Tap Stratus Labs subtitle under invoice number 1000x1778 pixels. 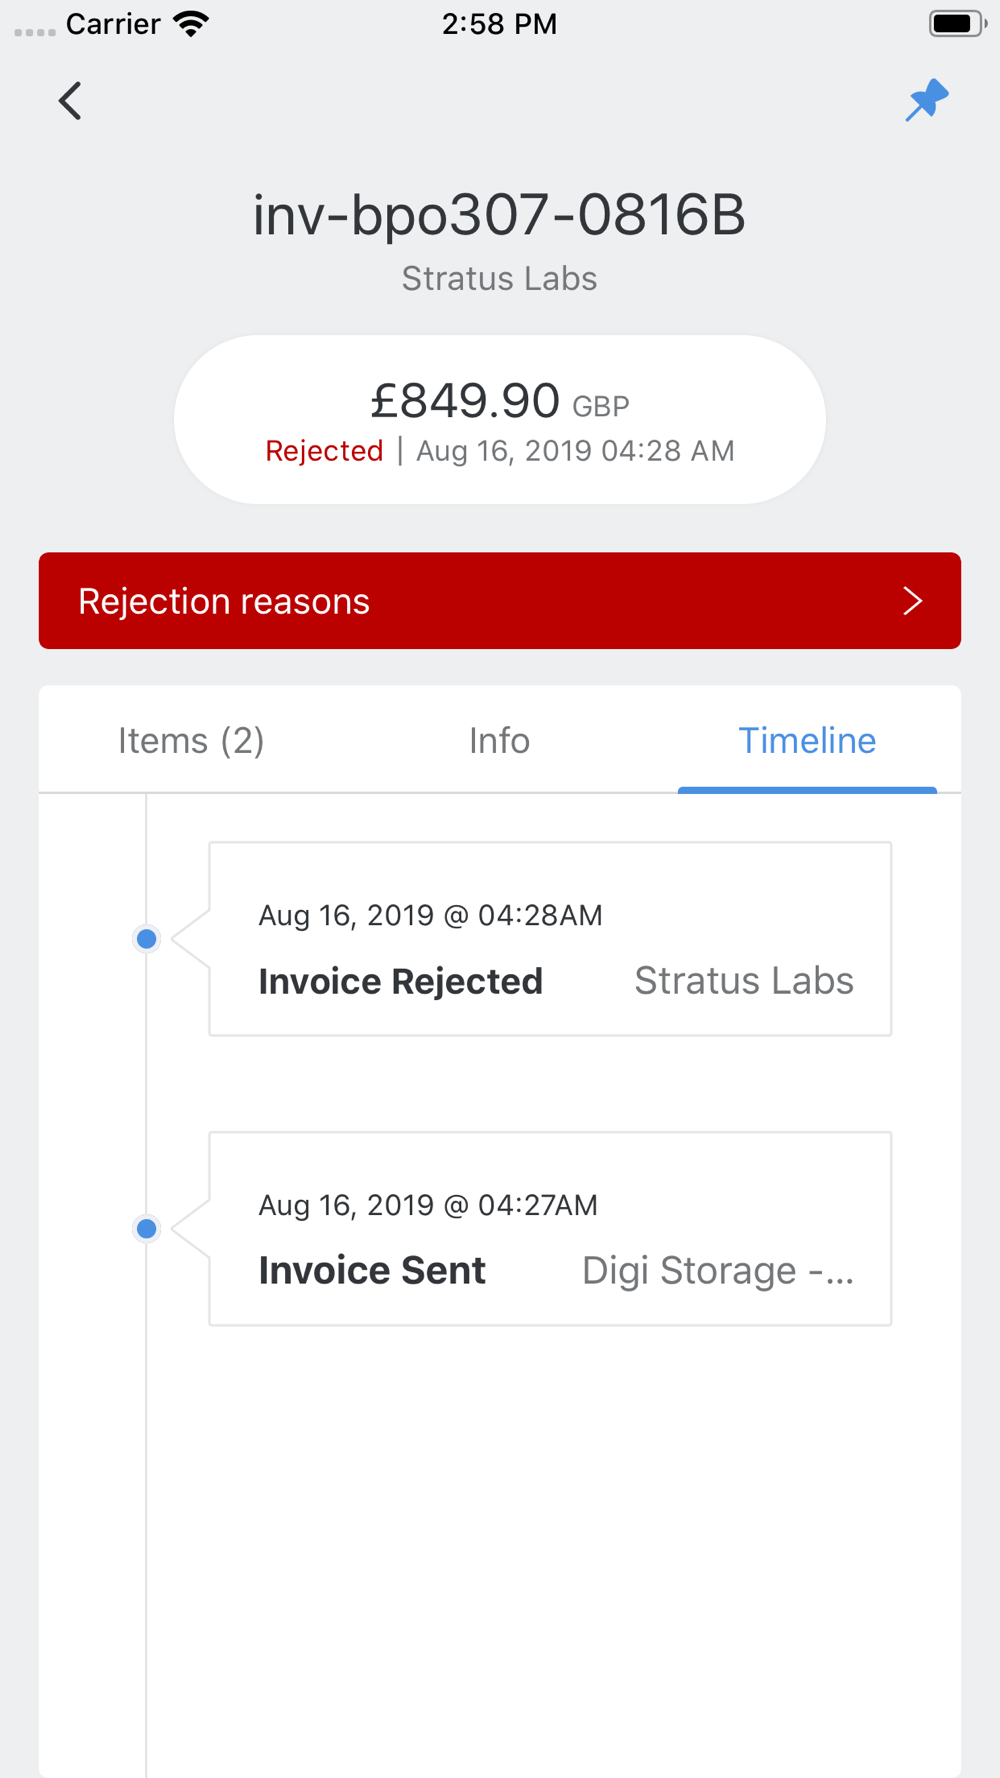499,278
